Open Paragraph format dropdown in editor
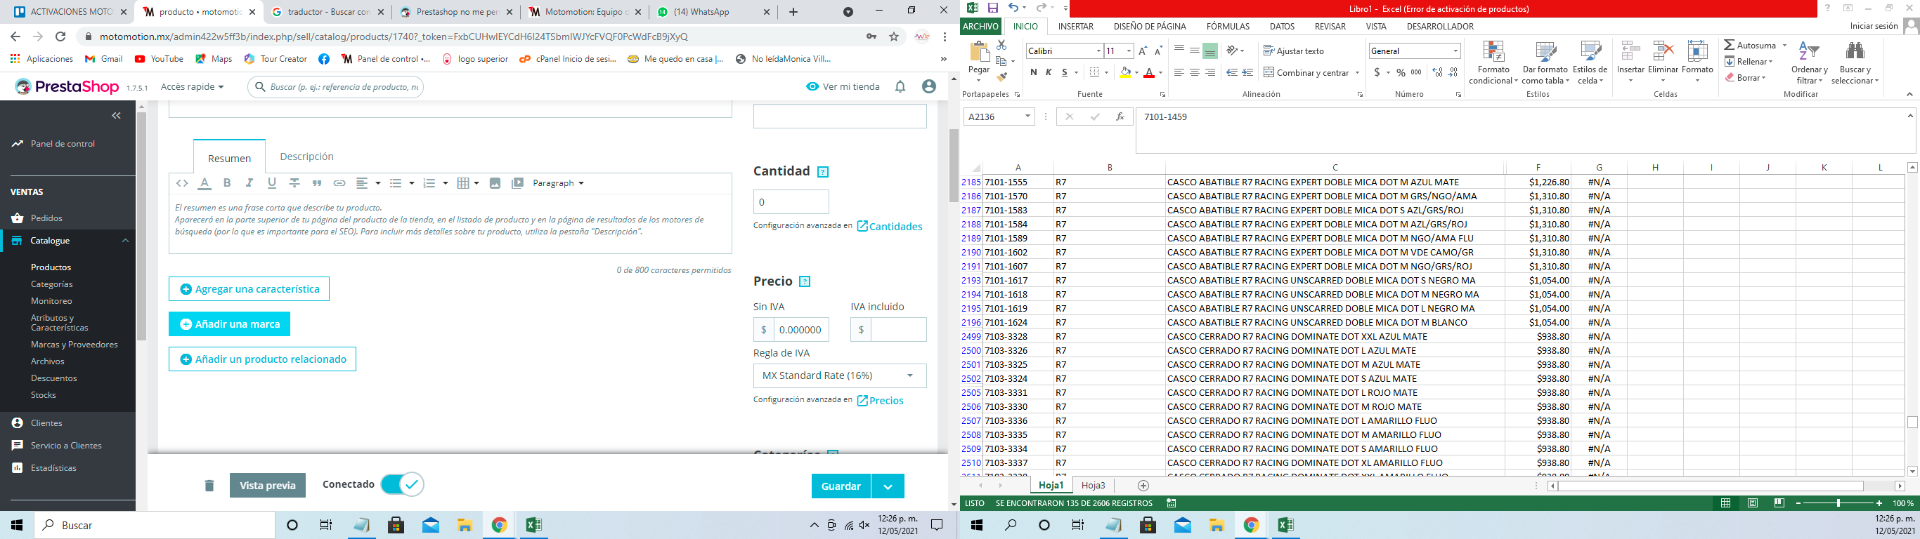Screen dimensions: 1920x539 pos(558,183)
